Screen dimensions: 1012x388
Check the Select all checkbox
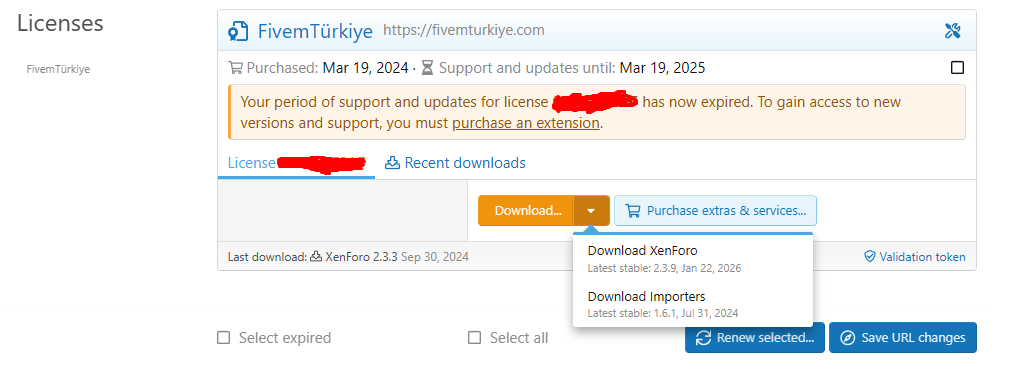coord(474,338)
